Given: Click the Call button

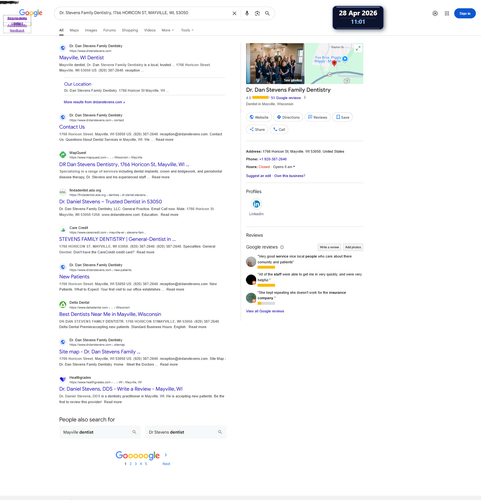Looking at the screenshot, I should pos(279,129).
